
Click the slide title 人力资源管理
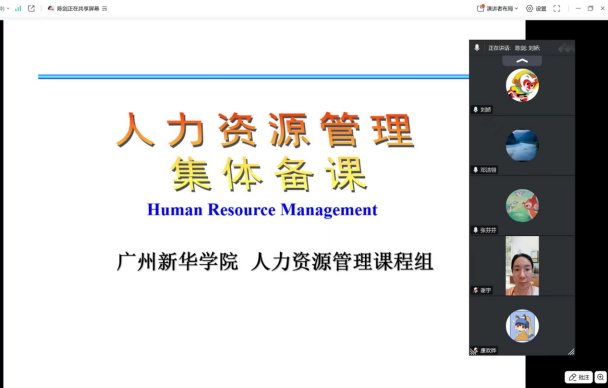point(265,130)
